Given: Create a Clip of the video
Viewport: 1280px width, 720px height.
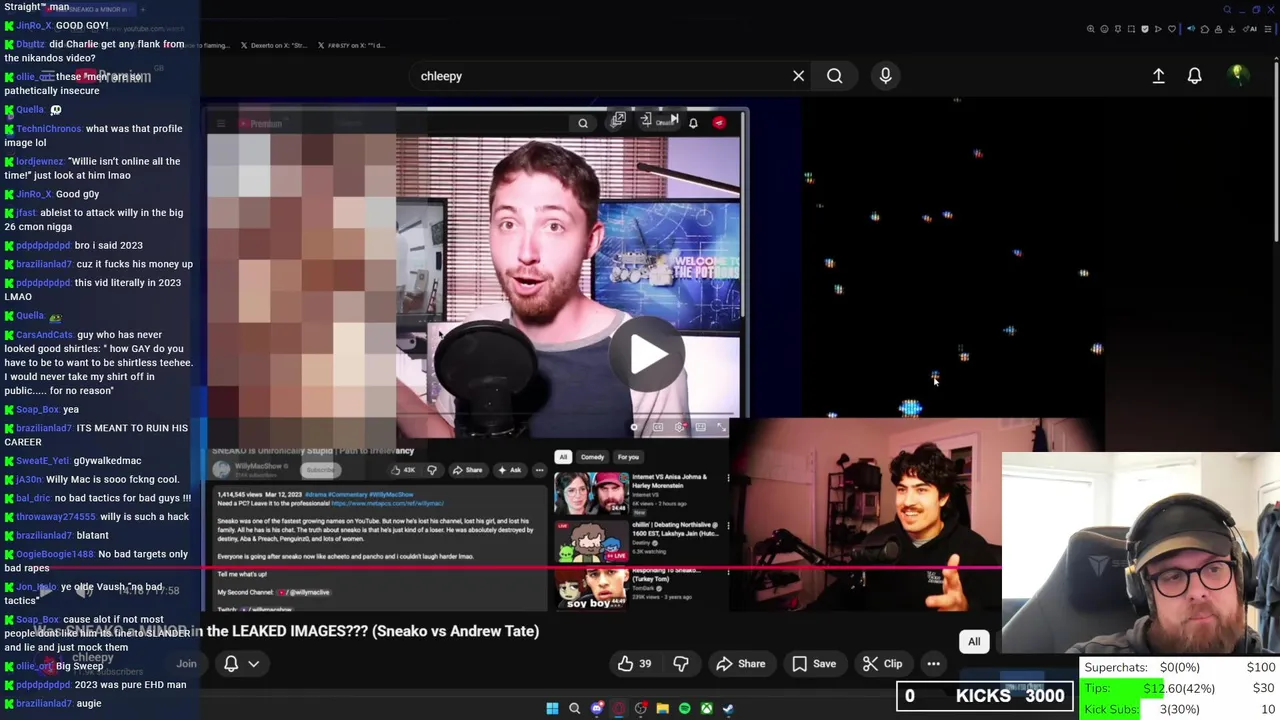Looking at the screenshot, I should click(x=883, y=664).
